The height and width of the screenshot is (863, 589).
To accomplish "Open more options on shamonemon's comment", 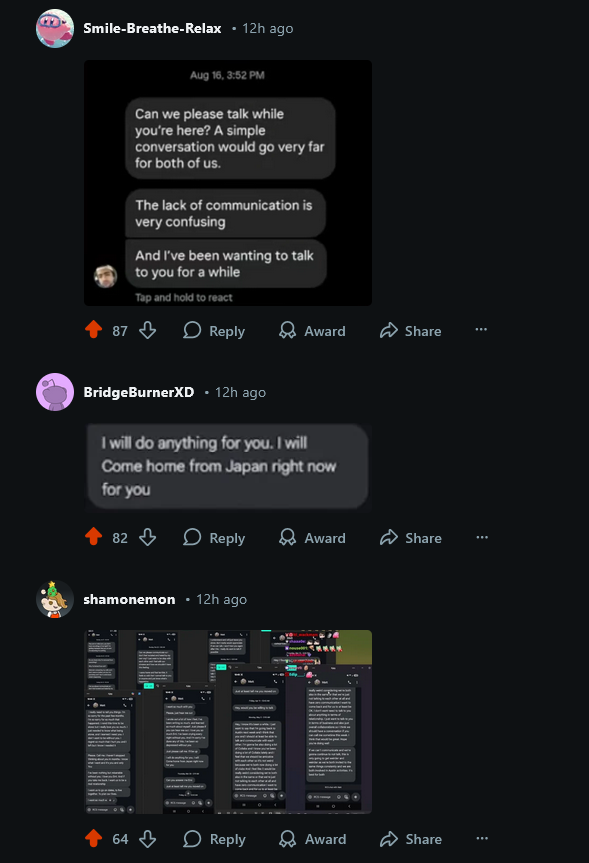I will (482, 838).
